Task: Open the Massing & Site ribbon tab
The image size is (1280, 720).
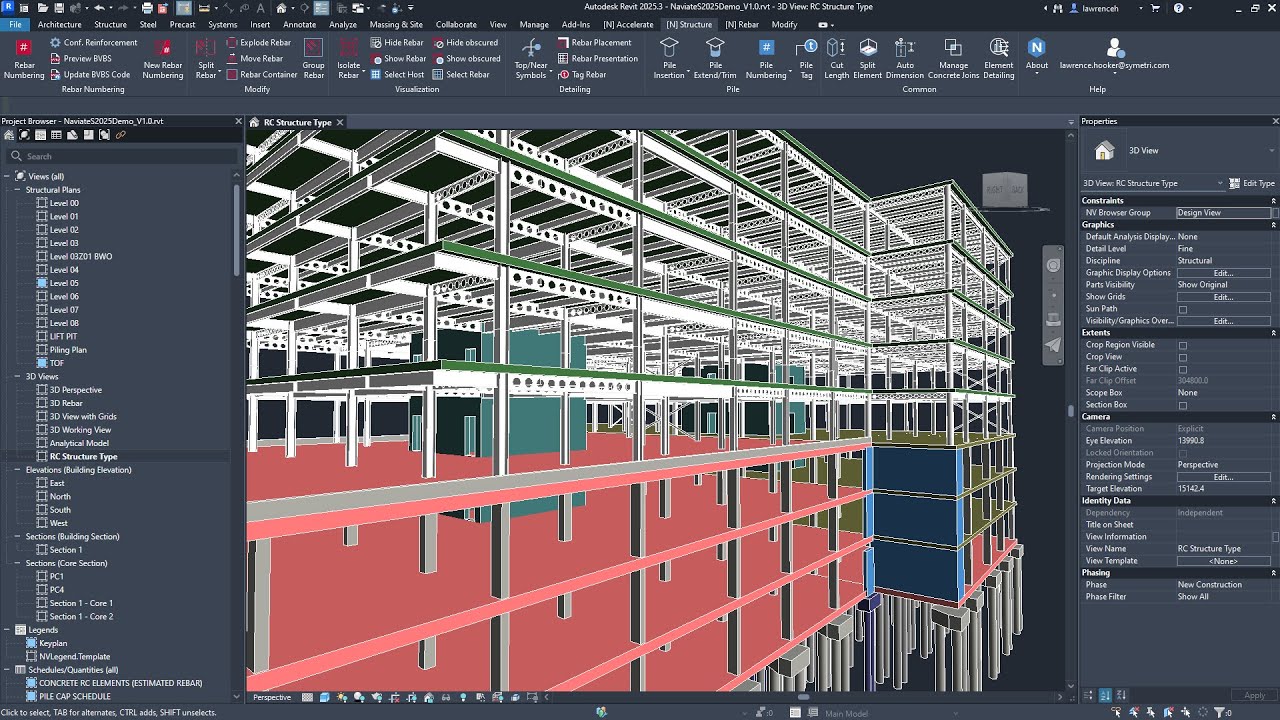Action: coord(396,24)
